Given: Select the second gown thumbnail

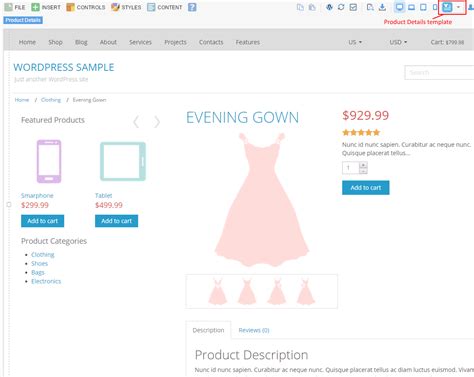Looking at the screenshot, I should pyautogui.click(x=247, y=292).
